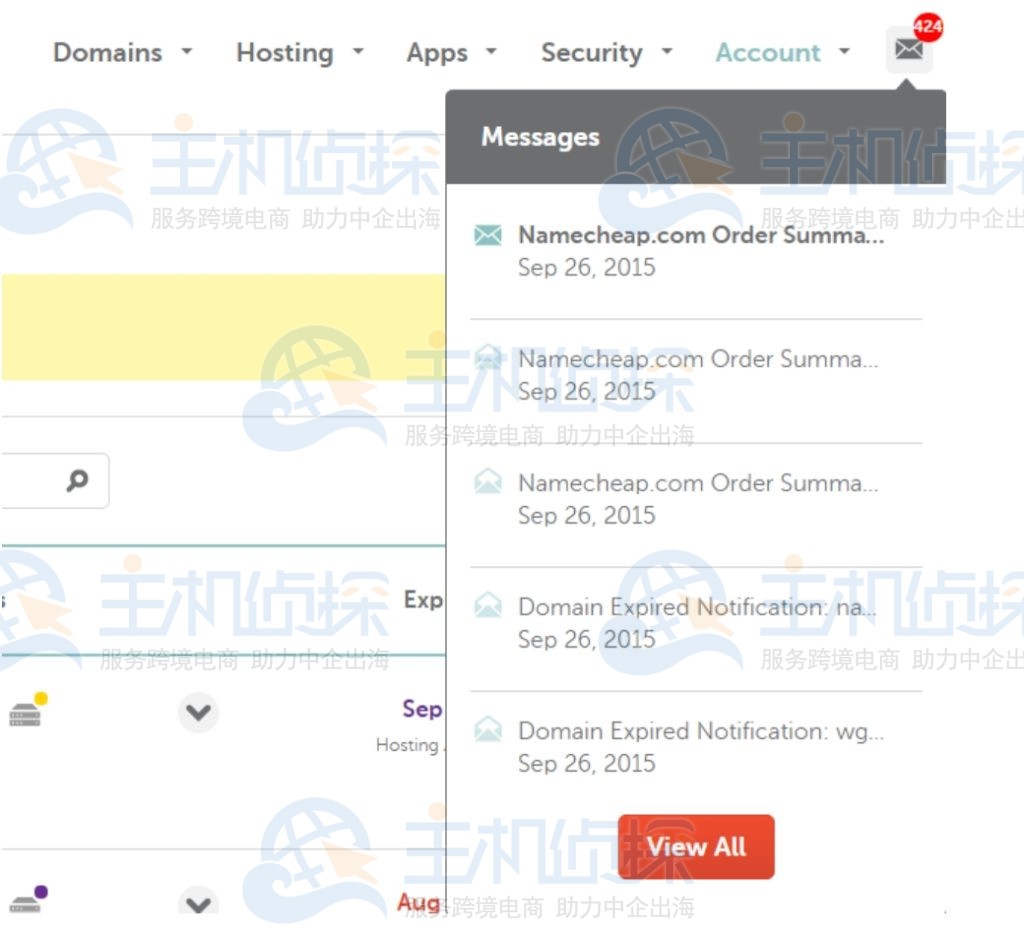1024x940 pixels.
Task: Click the dropdown arrow next to Security
Action: [x=667, y=51]
